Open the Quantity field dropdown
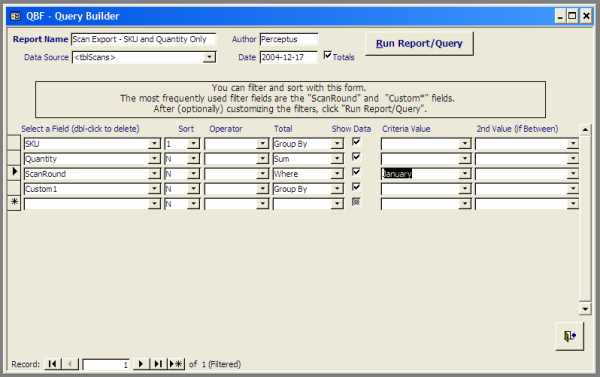 [154, 158]
